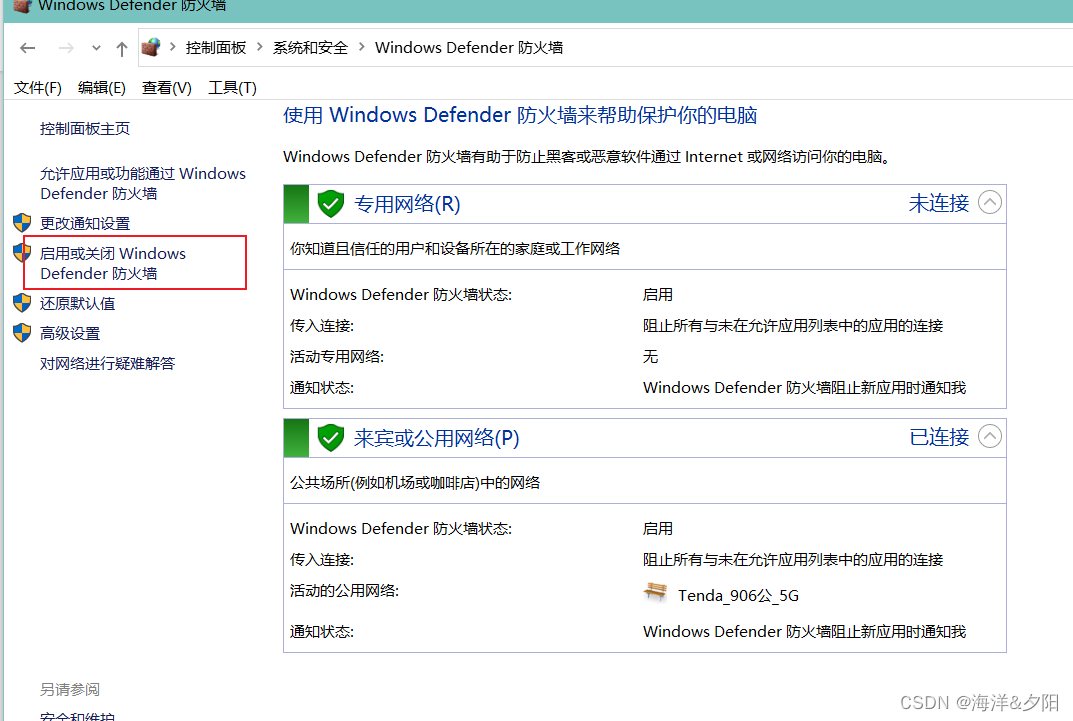Click bench icon next to Tenda_906公_5G
Image resolution: width=1073 pixels, height=721 pixels.
click(x=656, y=592)
